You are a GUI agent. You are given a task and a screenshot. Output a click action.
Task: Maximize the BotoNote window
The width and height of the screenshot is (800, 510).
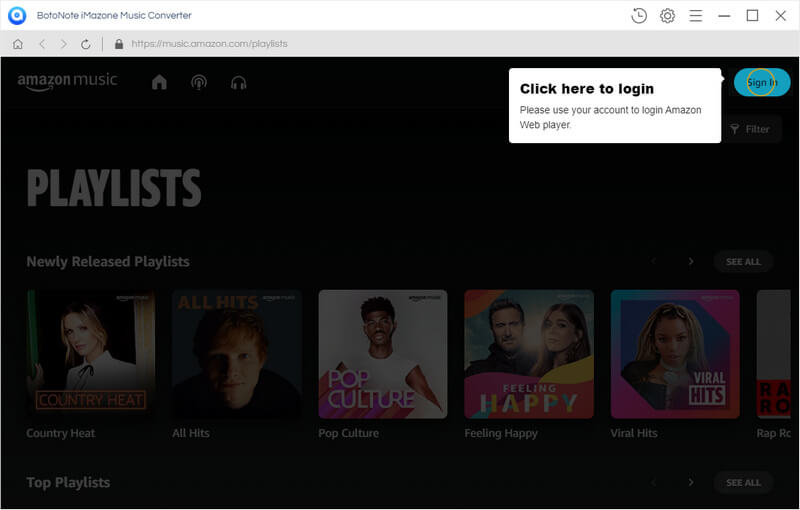[x=752, y=16]
